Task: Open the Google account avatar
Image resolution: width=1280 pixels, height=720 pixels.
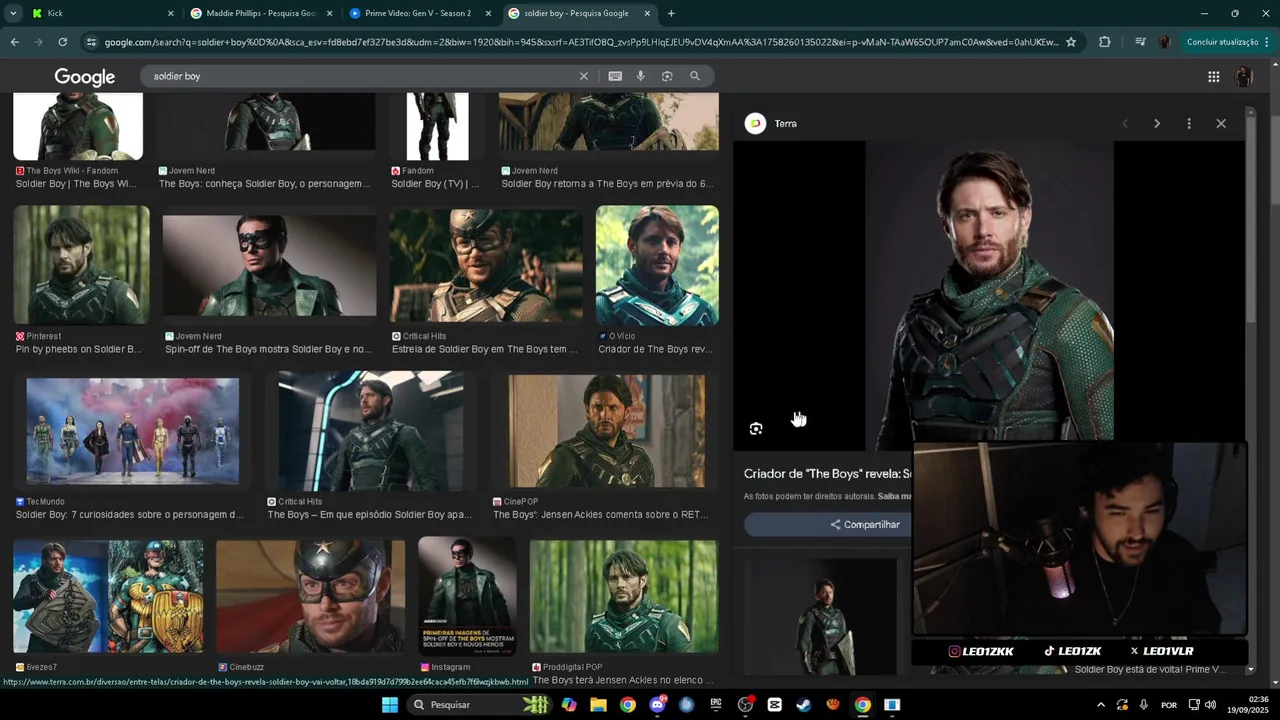Action: tap(1244, 77)
